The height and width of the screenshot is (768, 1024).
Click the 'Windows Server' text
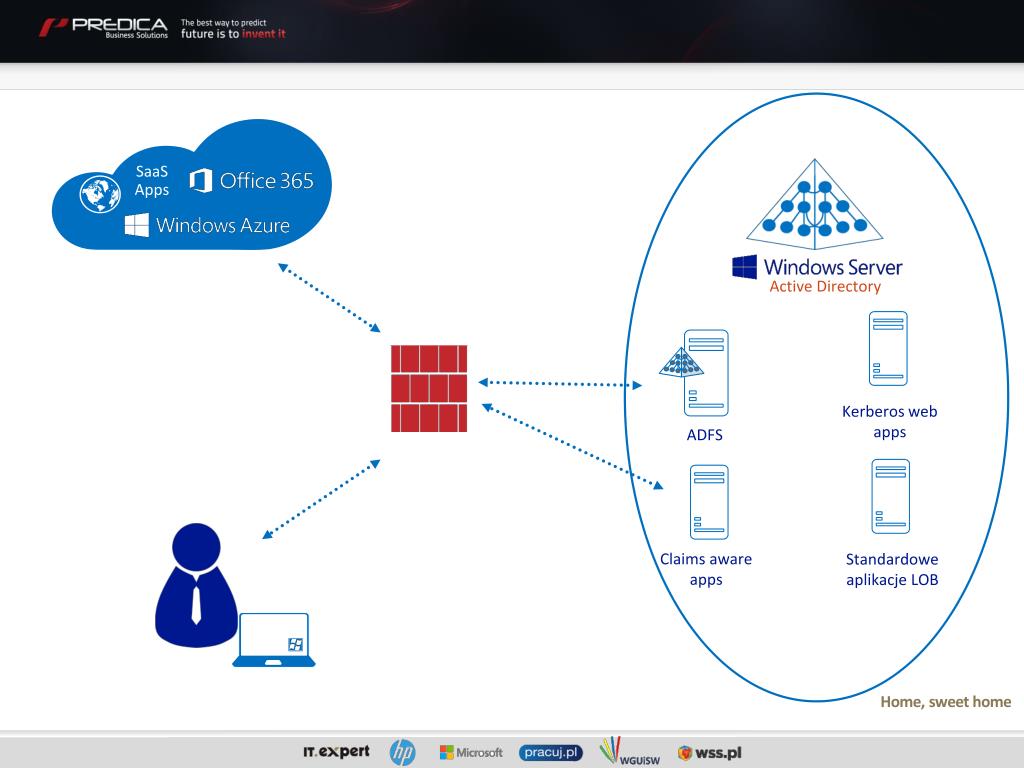click(833, 266)
